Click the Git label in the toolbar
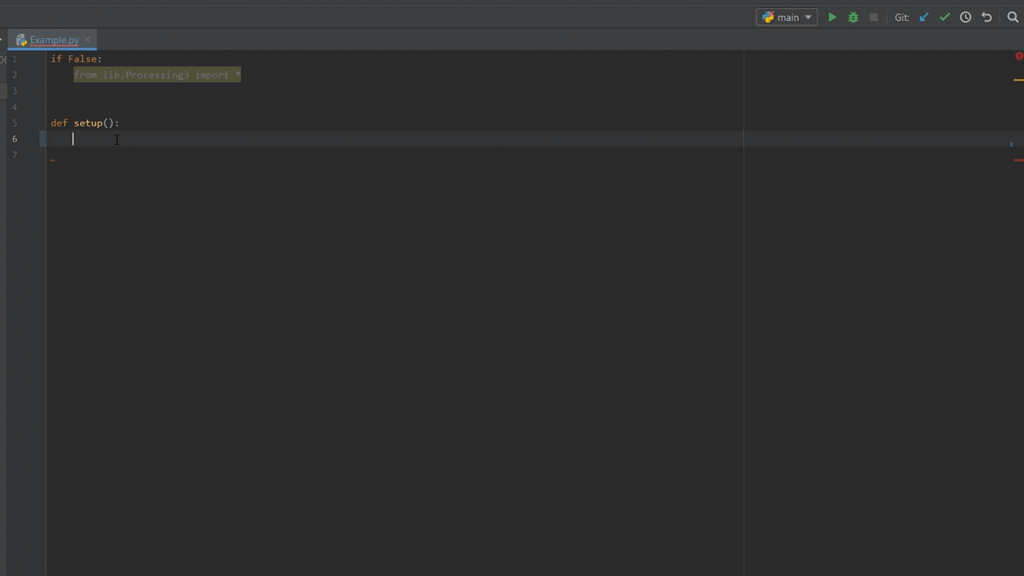Image resolution: width=1024 pixels, height=576 pixels. [900, 17]
